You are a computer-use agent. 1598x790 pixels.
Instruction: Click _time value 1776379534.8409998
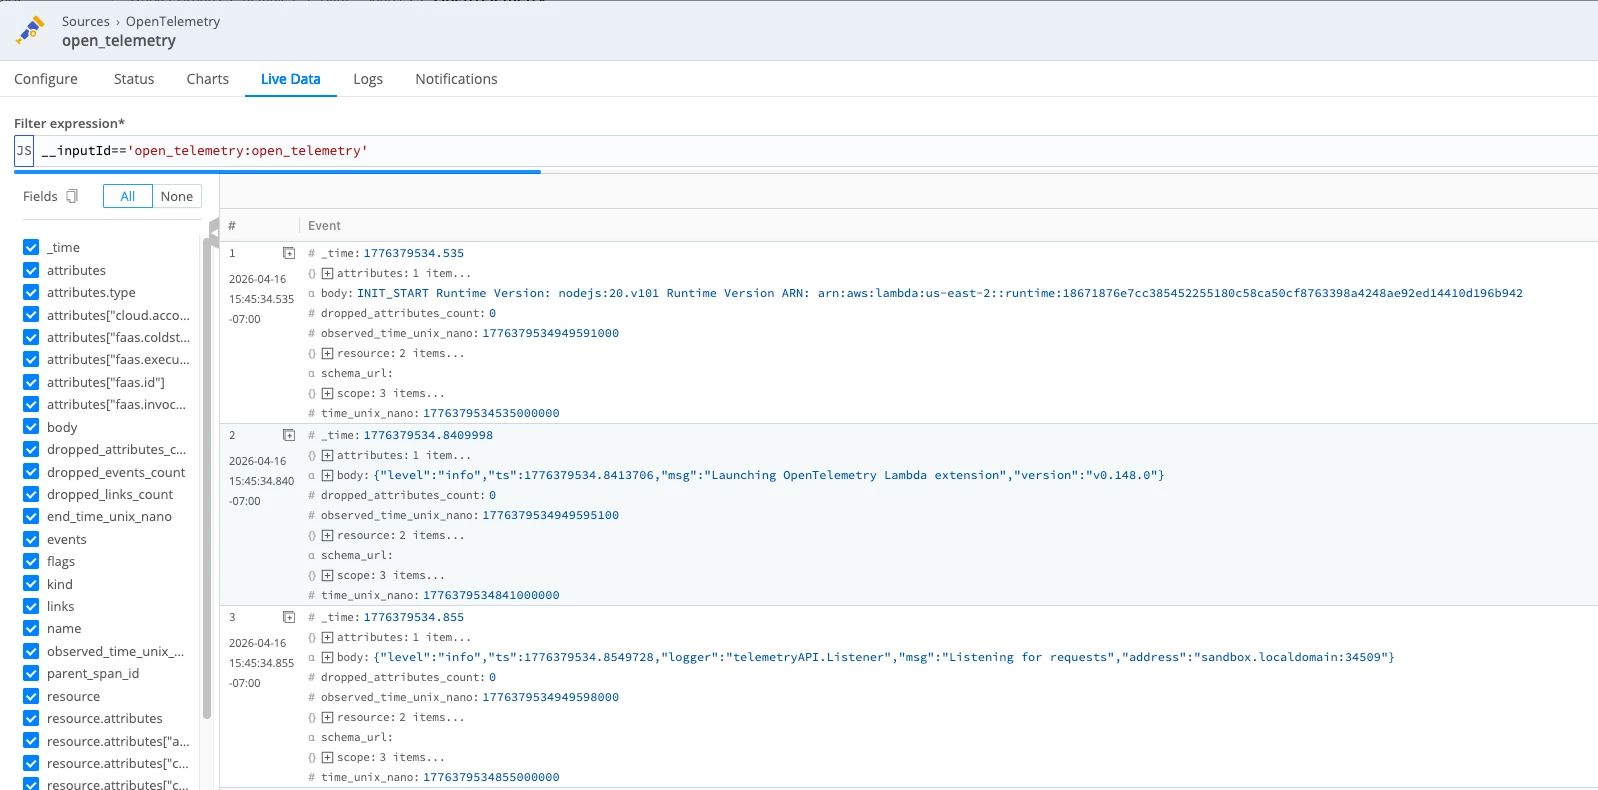[x=428, y=435]
